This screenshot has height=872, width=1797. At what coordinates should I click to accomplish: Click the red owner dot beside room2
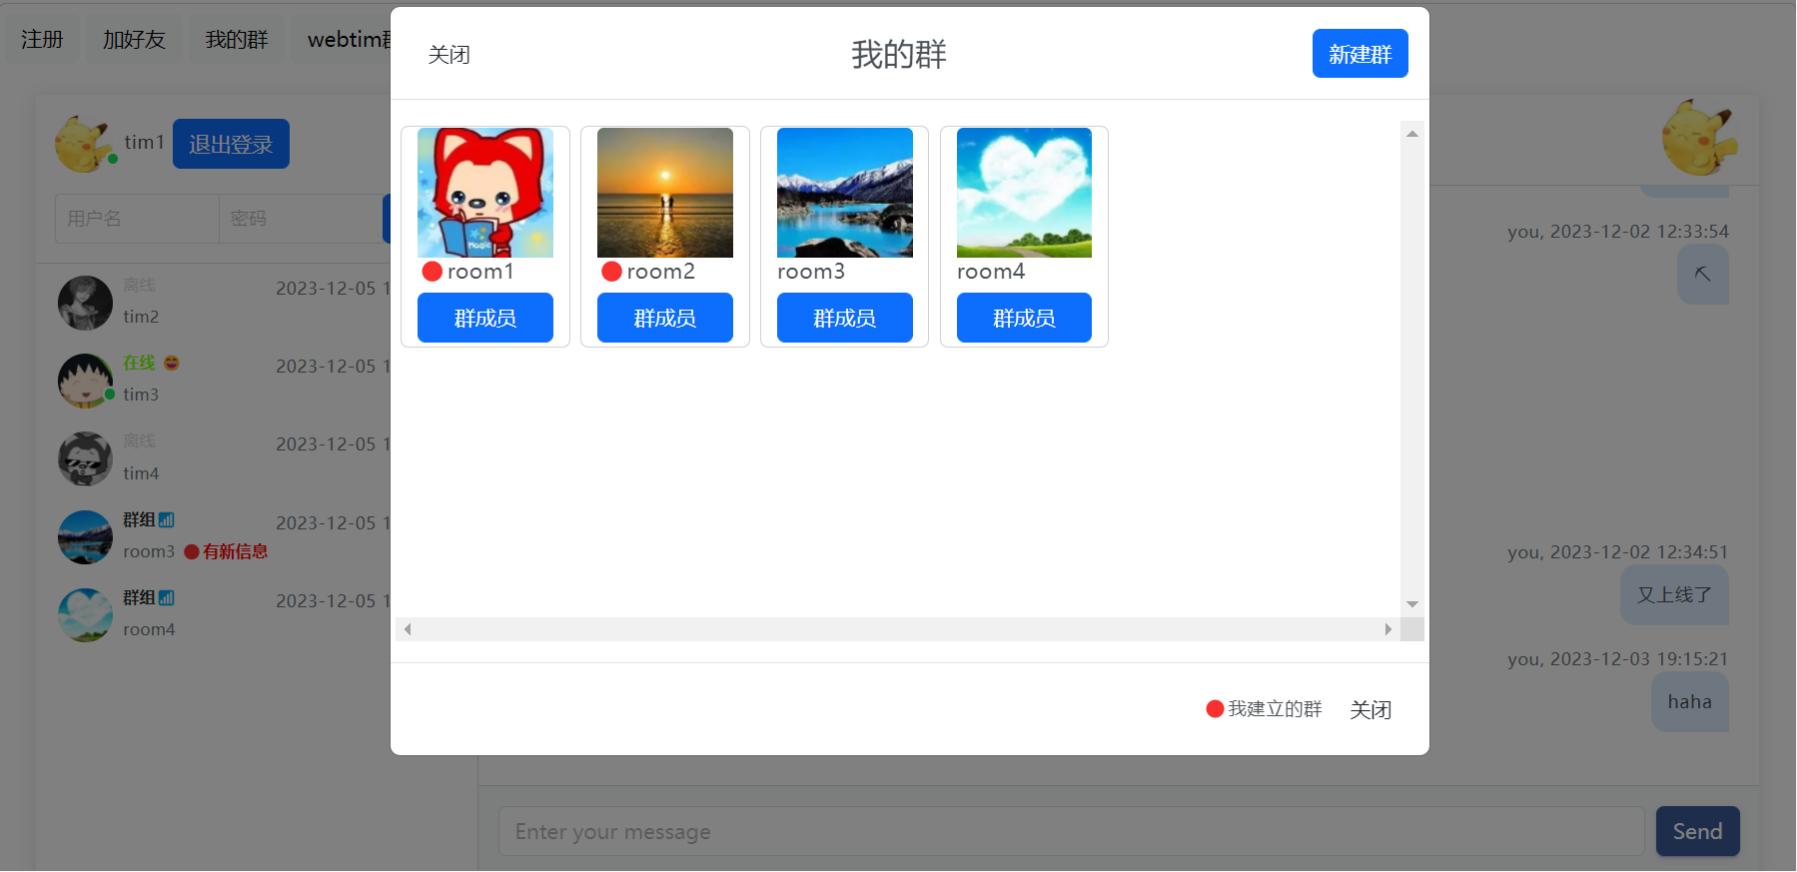(x=611, y=272)
